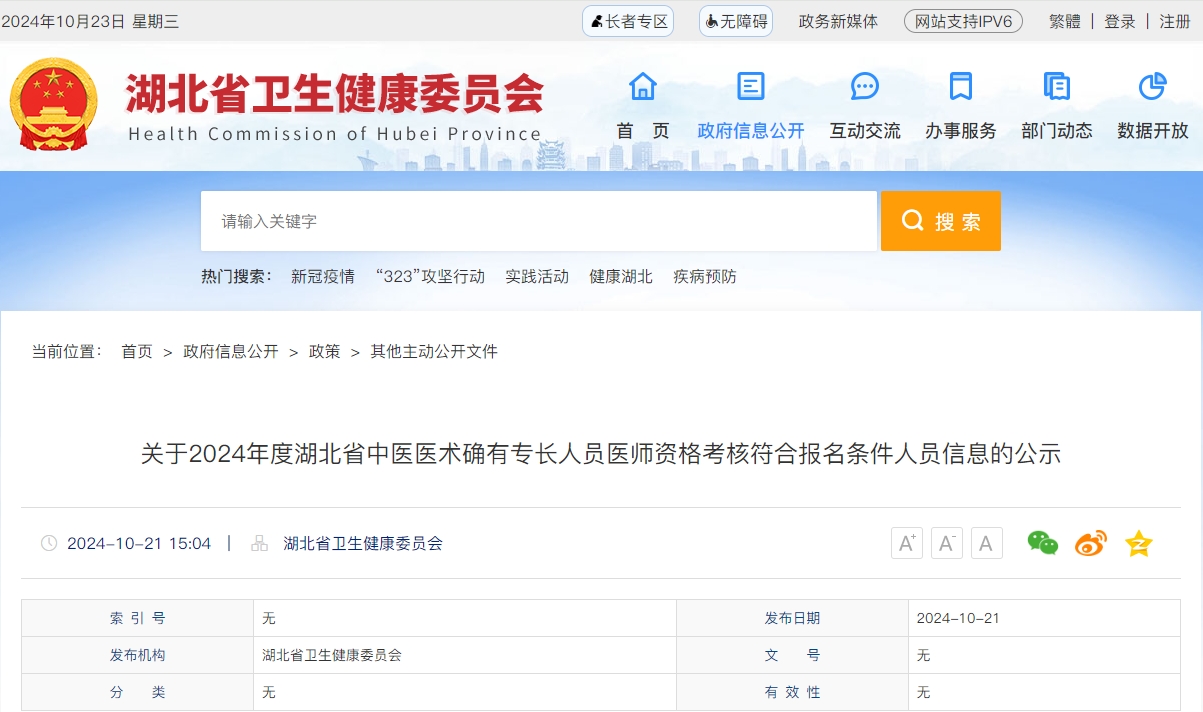
Task: Click the publish time 2024-10-21 15:04
Action: pos(139,544)
